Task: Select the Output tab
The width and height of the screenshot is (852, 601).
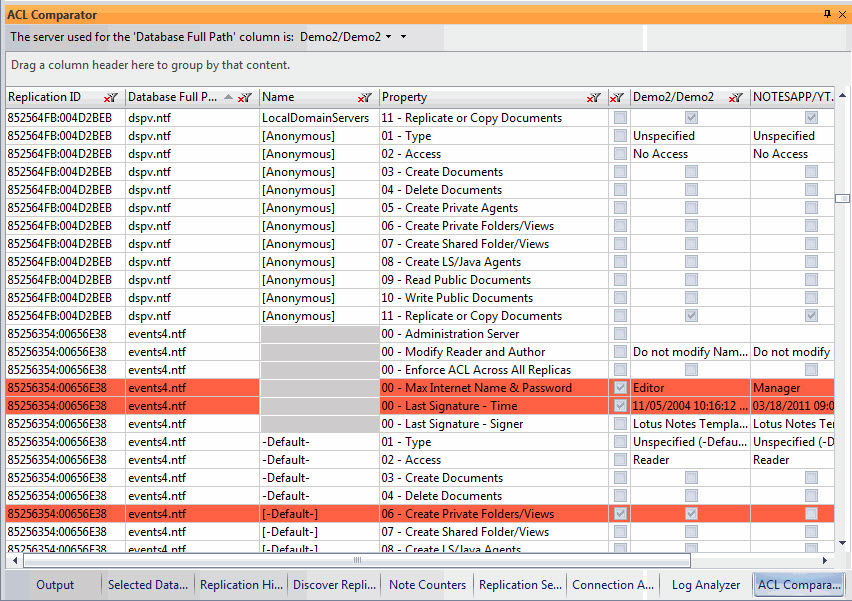Action: (x=55, y=585)
